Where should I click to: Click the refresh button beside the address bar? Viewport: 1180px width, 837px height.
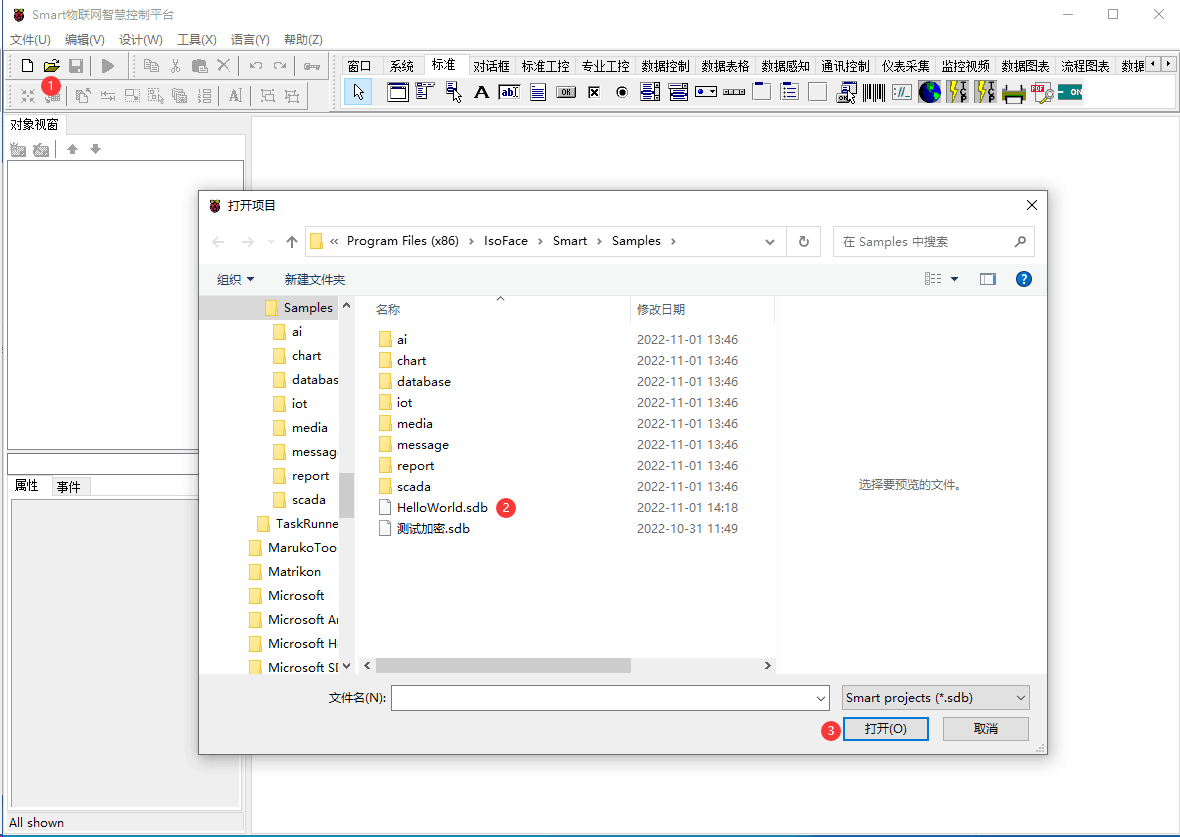coord(804,242)
